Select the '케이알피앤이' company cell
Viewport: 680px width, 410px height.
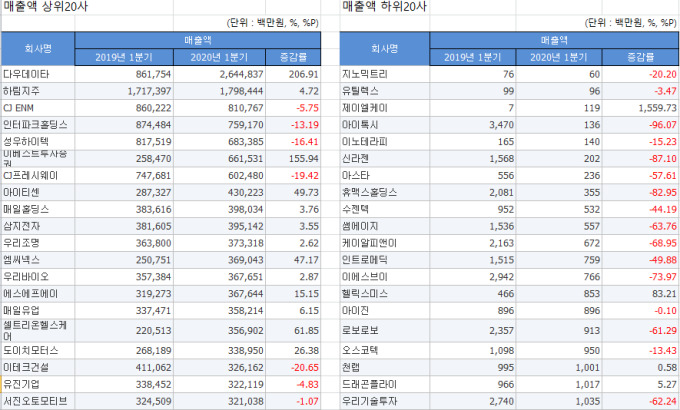pyautogui.click(x=385, y=243)
